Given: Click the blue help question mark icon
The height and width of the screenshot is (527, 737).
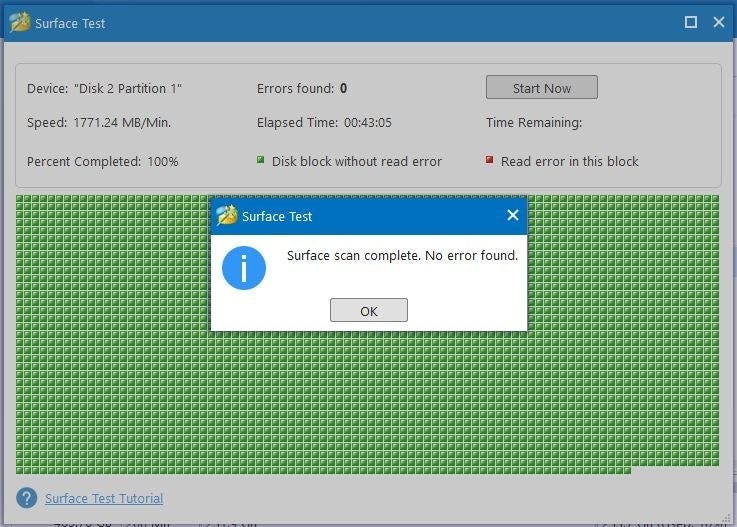Looking at the screenshot, I should 27,498.
